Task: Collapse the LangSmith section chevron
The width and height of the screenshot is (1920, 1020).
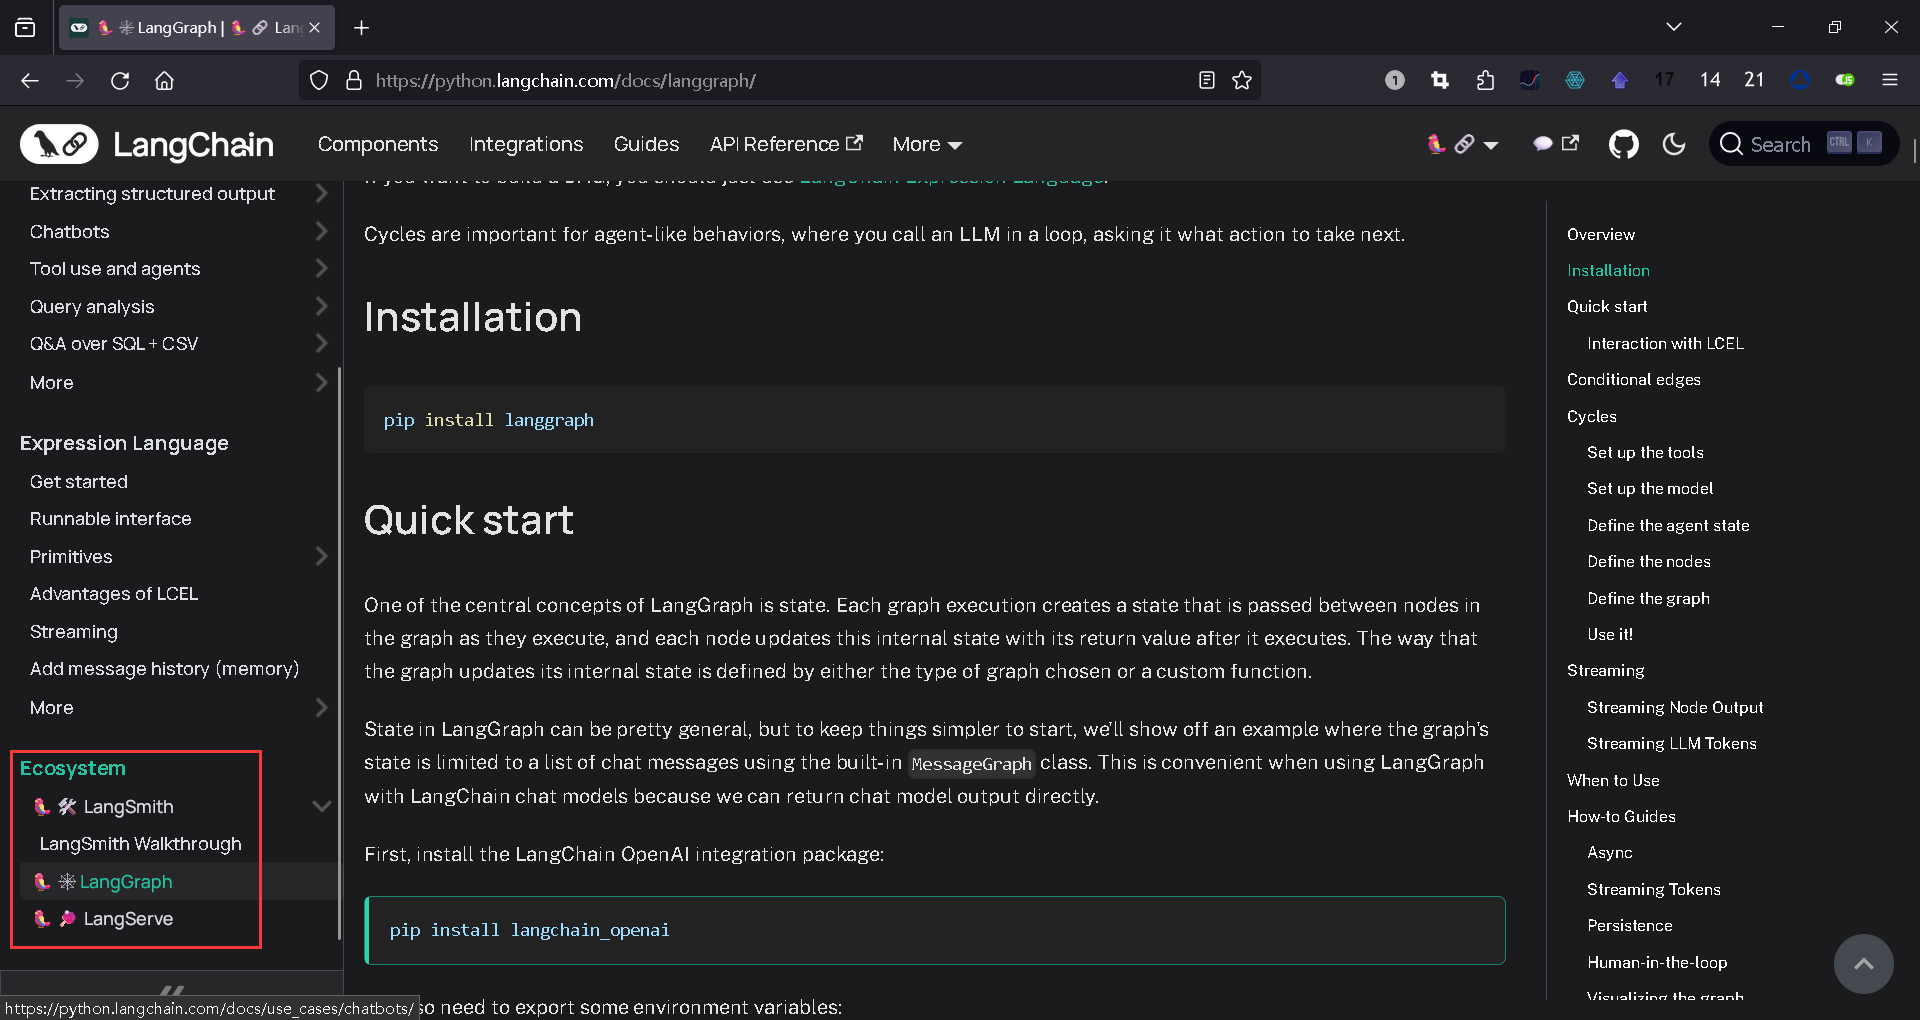Action: point(321,807)
